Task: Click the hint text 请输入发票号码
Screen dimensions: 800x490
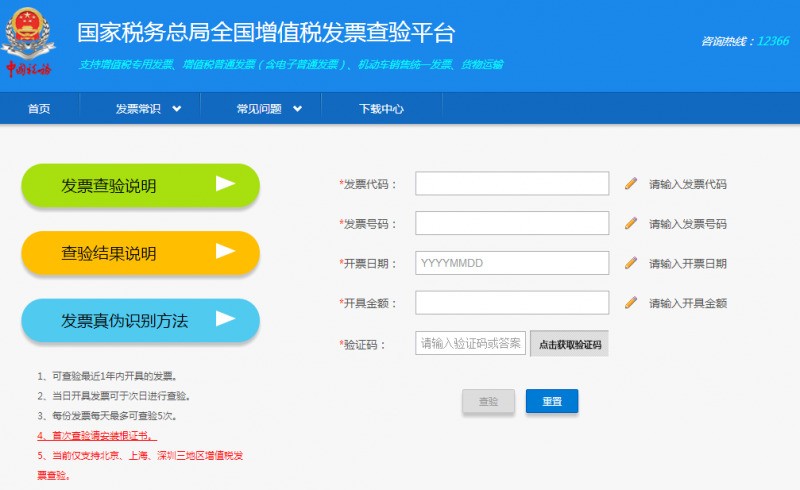Action: (688, 224)
